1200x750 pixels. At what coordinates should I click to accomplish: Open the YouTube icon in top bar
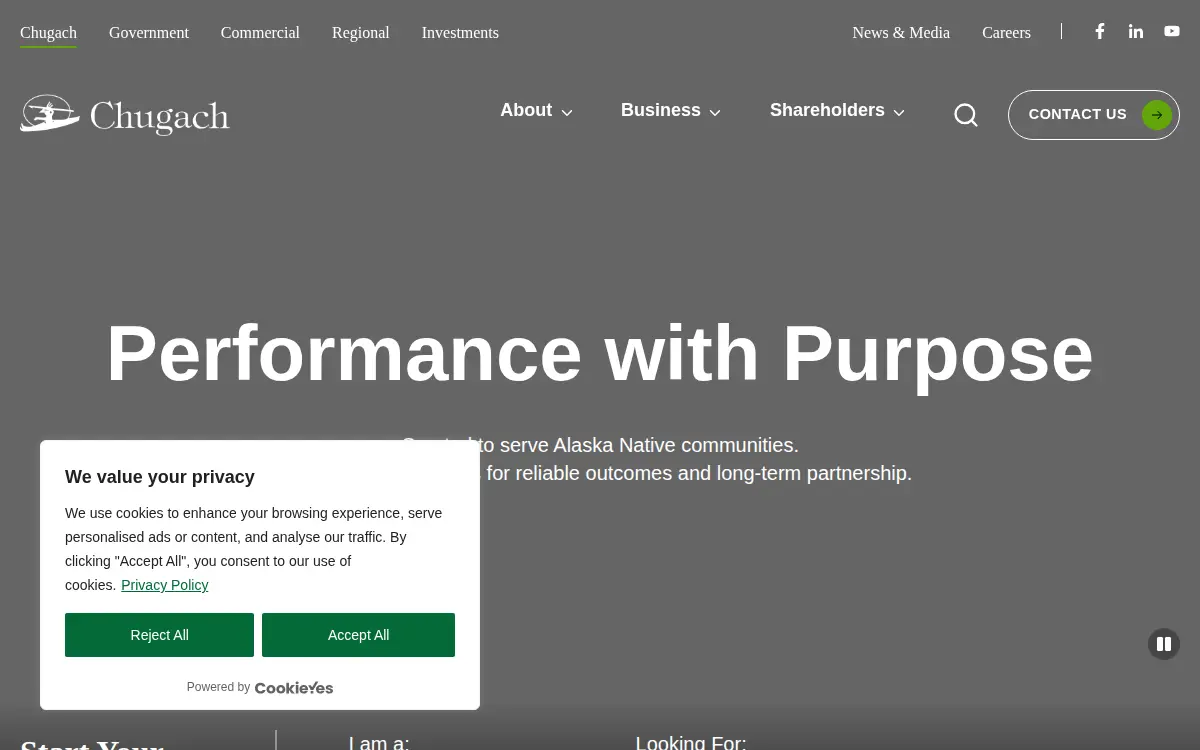tap(1172, 31)
